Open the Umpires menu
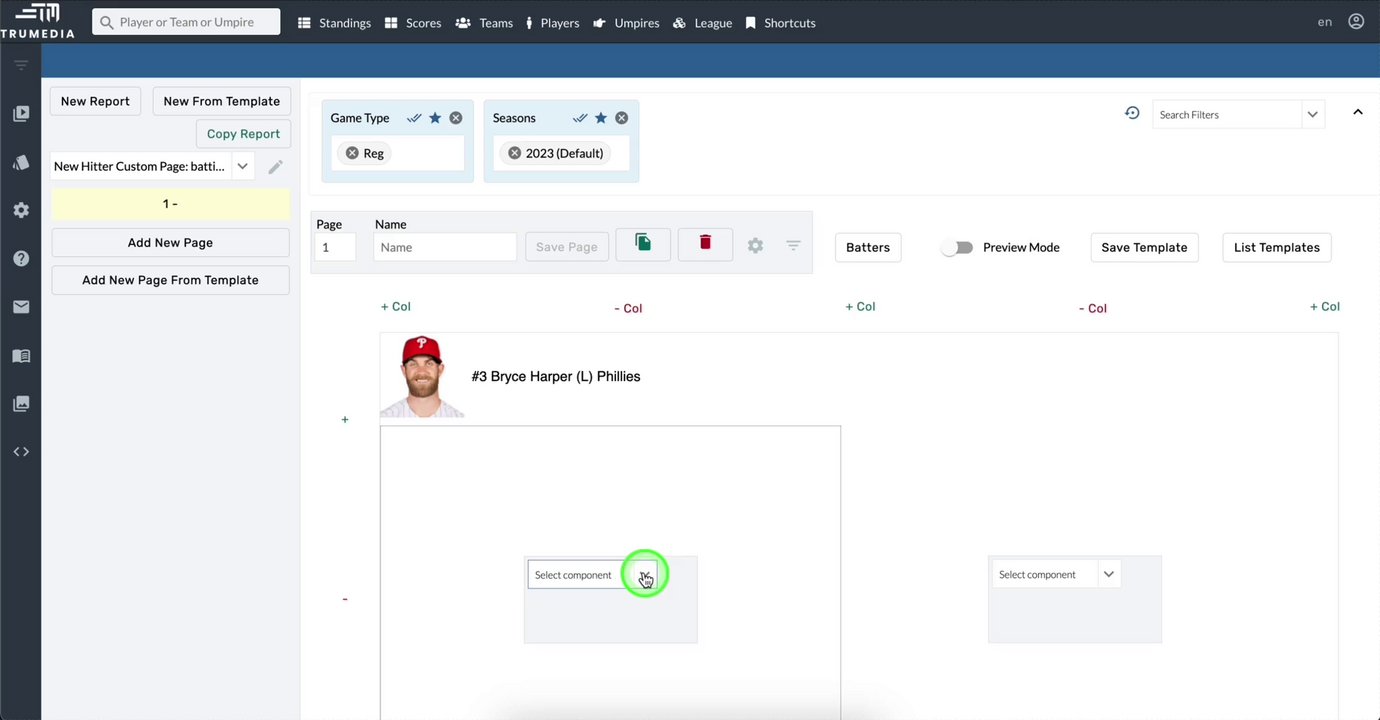This screenshot has width=1380, height=720. (626, 22)
